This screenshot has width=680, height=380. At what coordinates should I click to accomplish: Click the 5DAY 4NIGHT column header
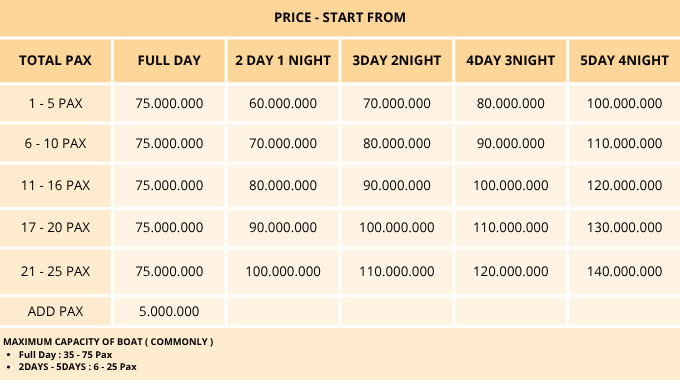624,60
